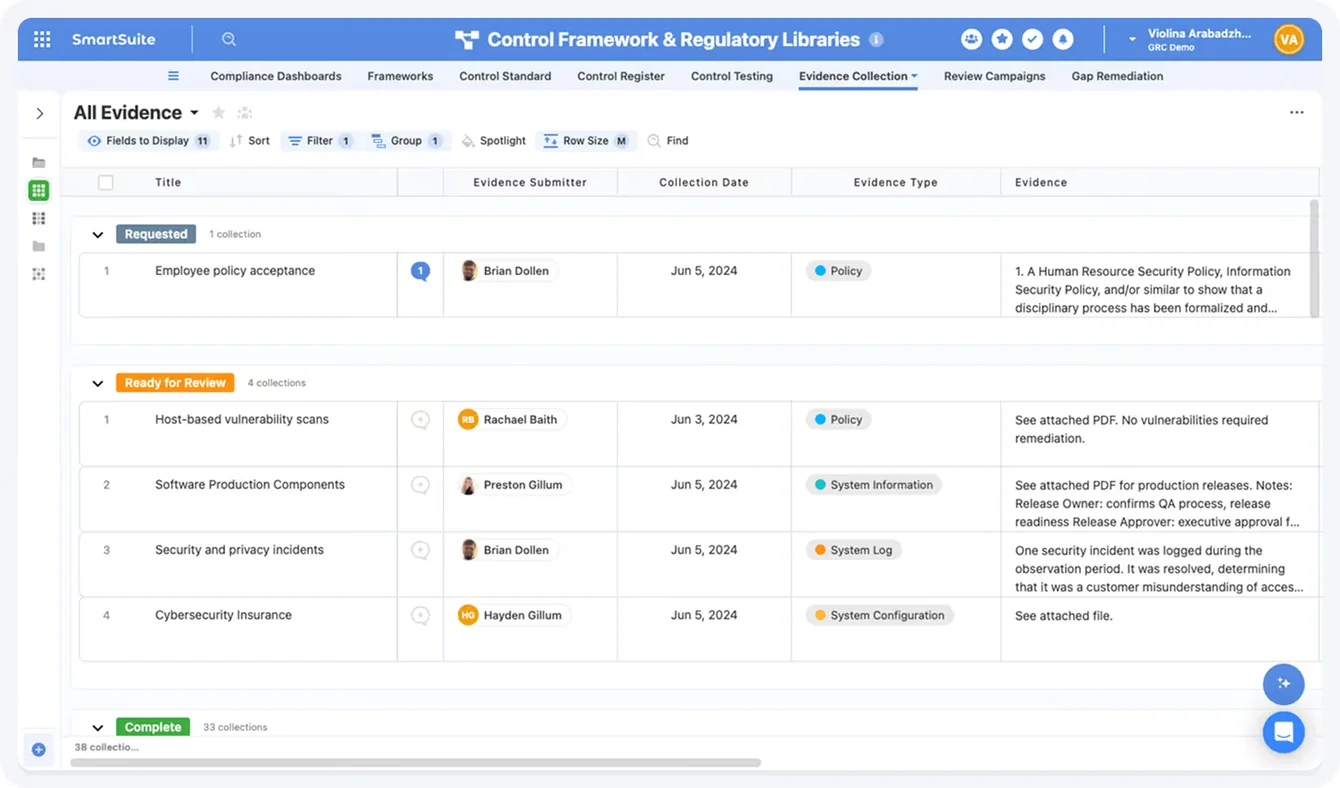Click the top folder icon in sidebar
This screenshot has height=788, width=1340.
click(x=39, y=162)
